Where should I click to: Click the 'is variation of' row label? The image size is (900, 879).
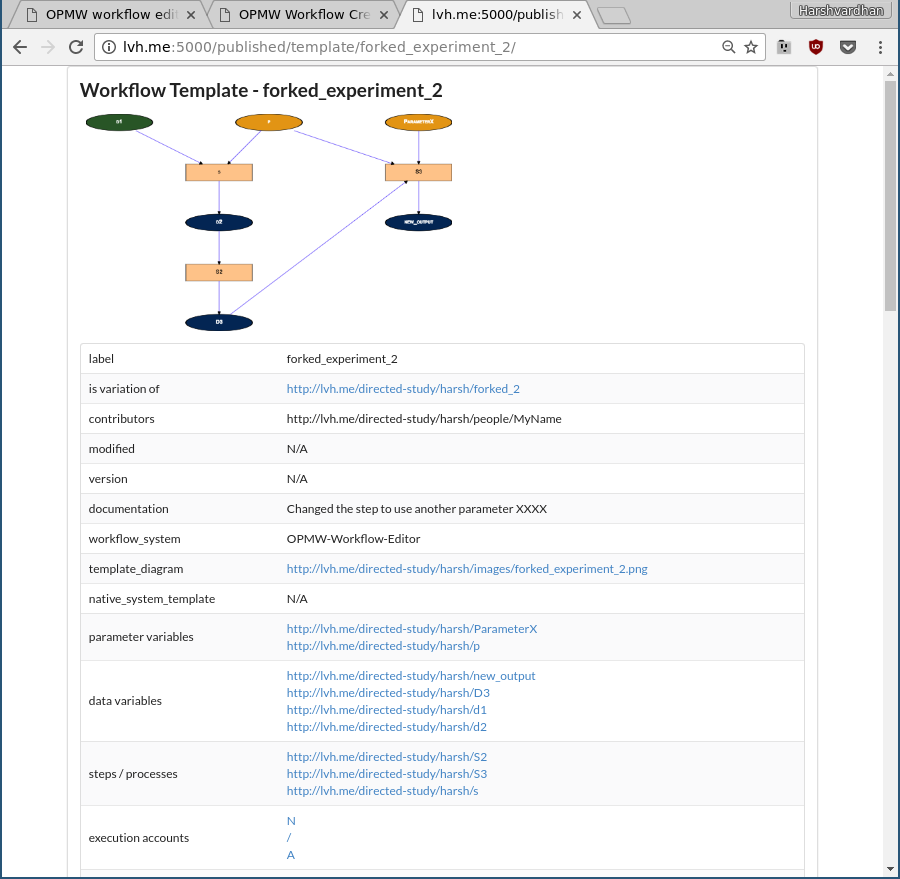124,389
